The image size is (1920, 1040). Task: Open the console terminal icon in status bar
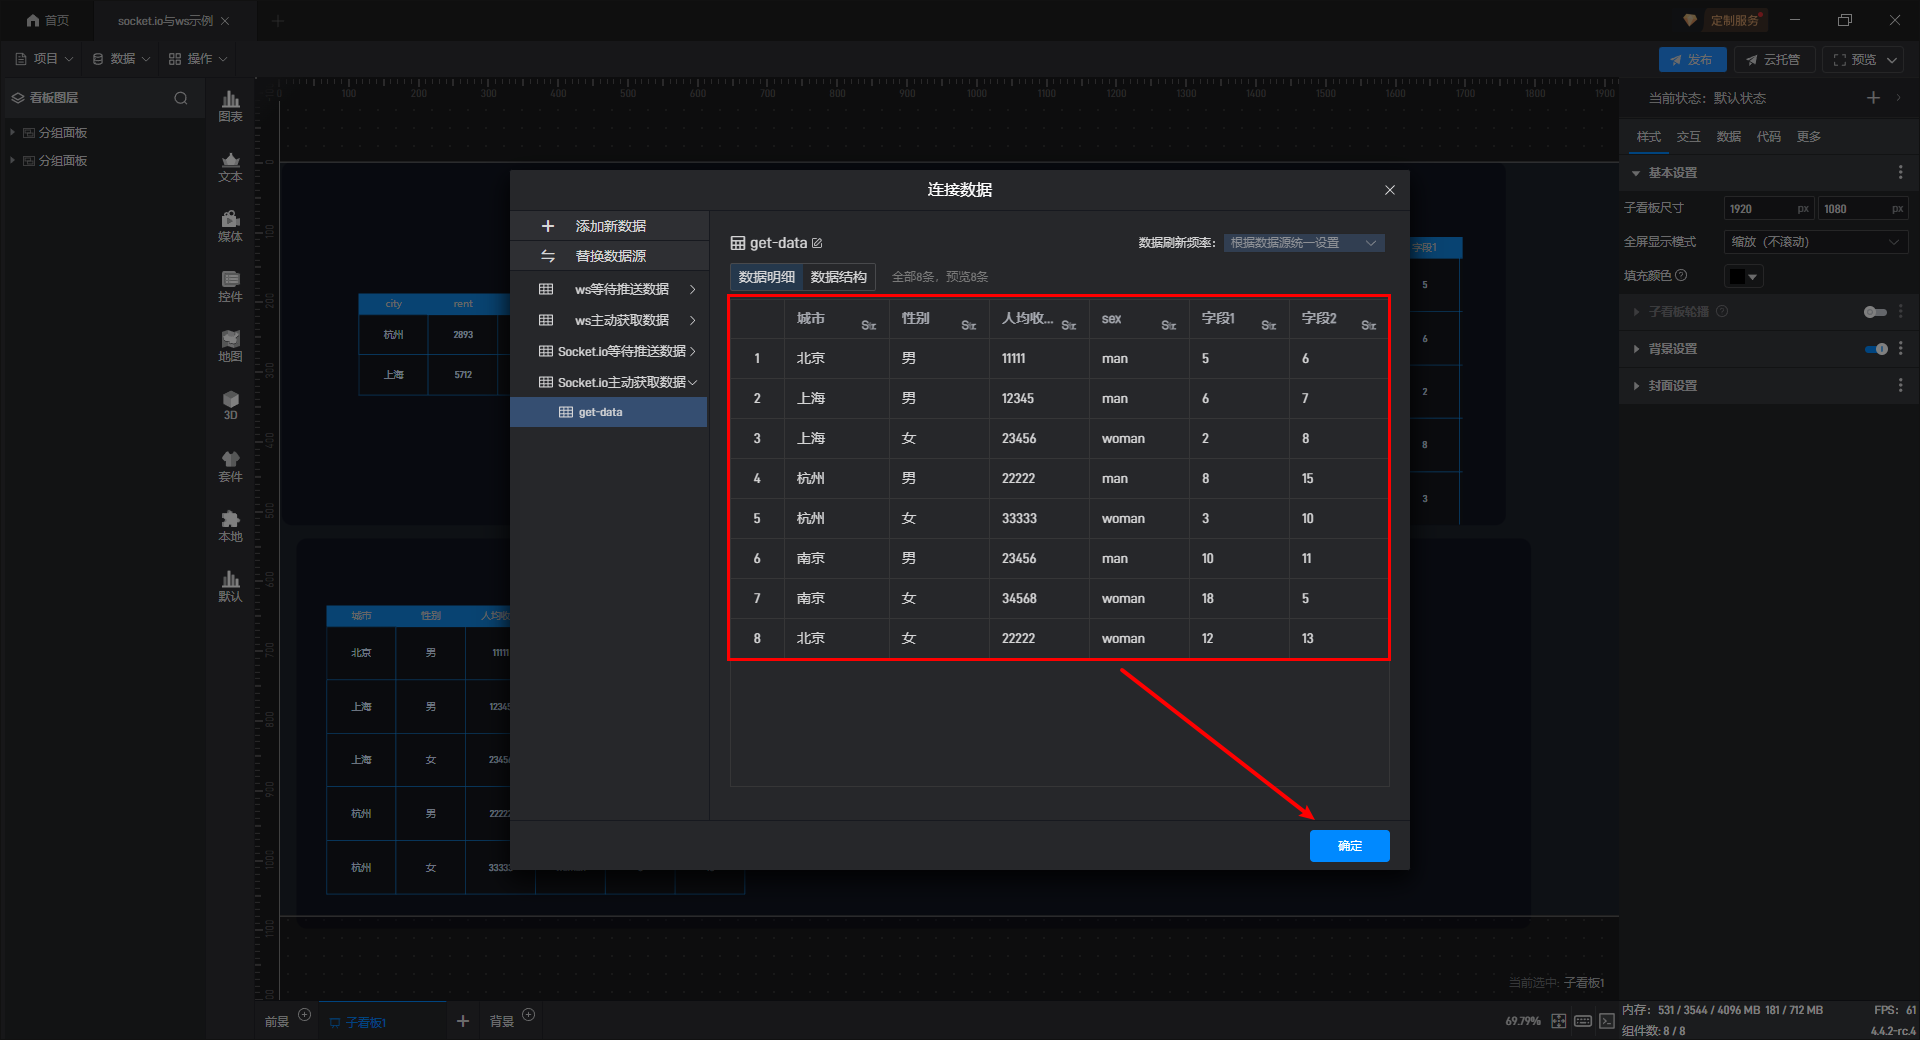1607,1021
